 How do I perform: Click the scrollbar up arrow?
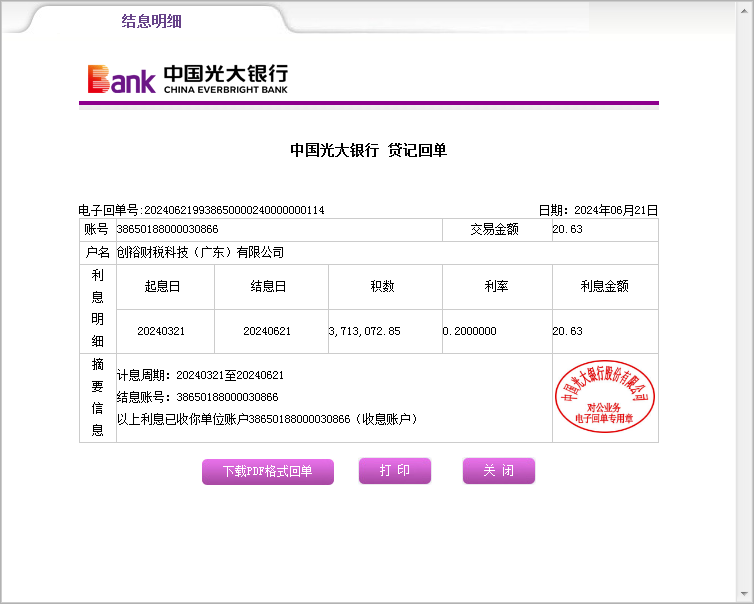pyautogui.click(x=745, y=10)
